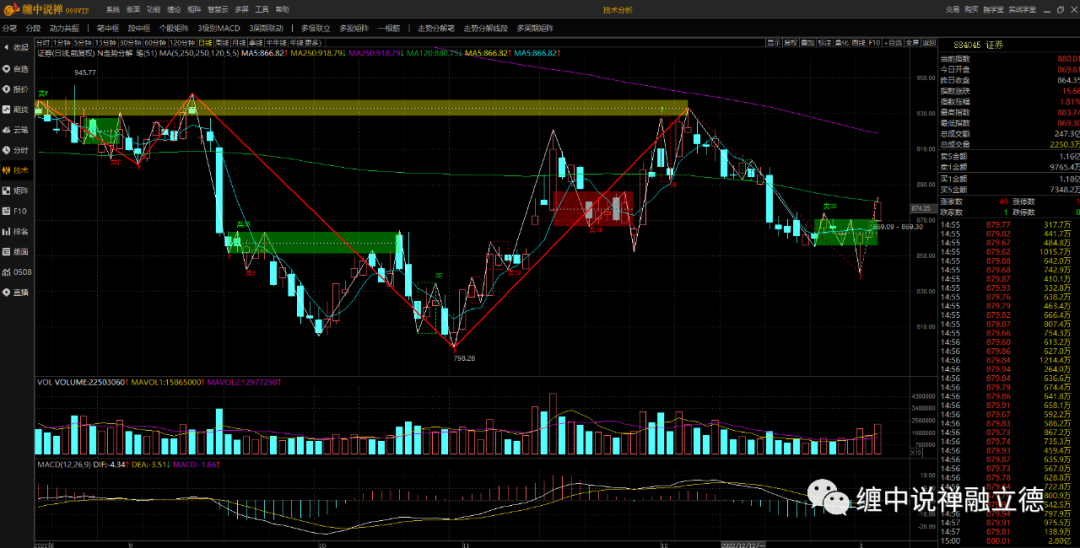
Task: Open the 期货 futures sidebar icon
Action: coord(17,109)
